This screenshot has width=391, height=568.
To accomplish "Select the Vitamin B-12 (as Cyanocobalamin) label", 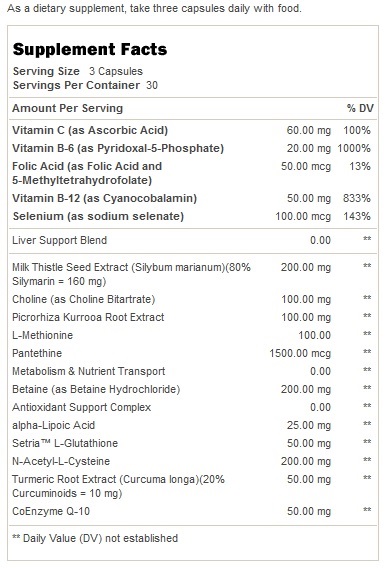I will click(x=104, y=198).
